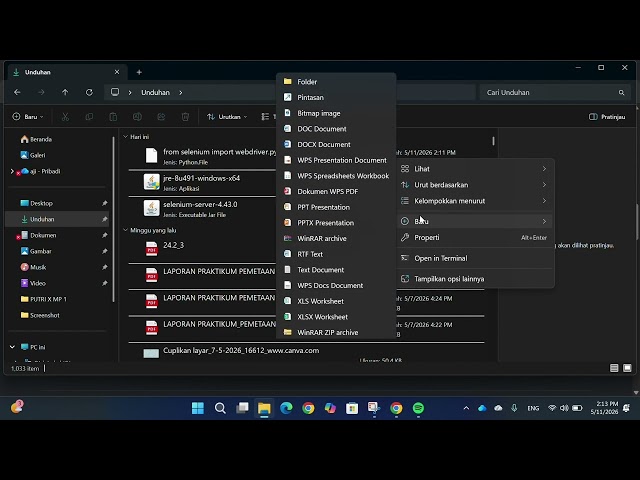Click the Back navigation arrow
Image resolution: width=640 pixels, height=480 pixels.
click(x=17, y=92)
